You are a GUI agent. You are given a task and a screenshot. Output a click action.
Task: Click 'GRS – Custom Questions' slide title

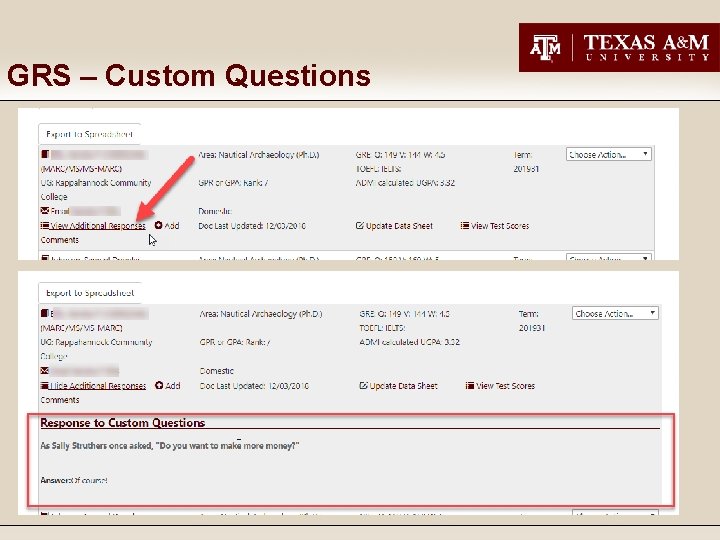189,75
